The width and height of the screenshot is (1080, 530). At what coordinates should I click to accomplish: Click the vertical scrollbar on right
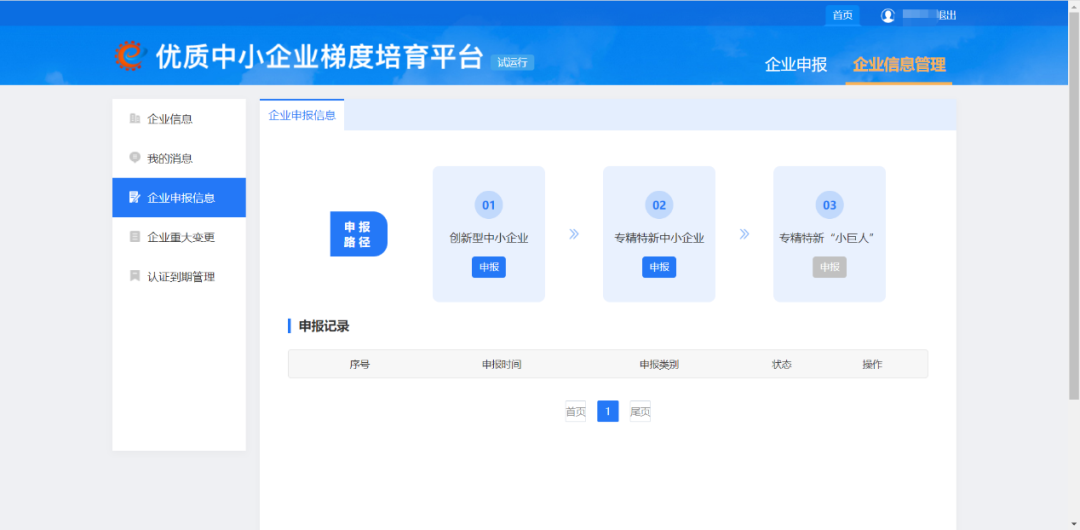click(1074, 200)
